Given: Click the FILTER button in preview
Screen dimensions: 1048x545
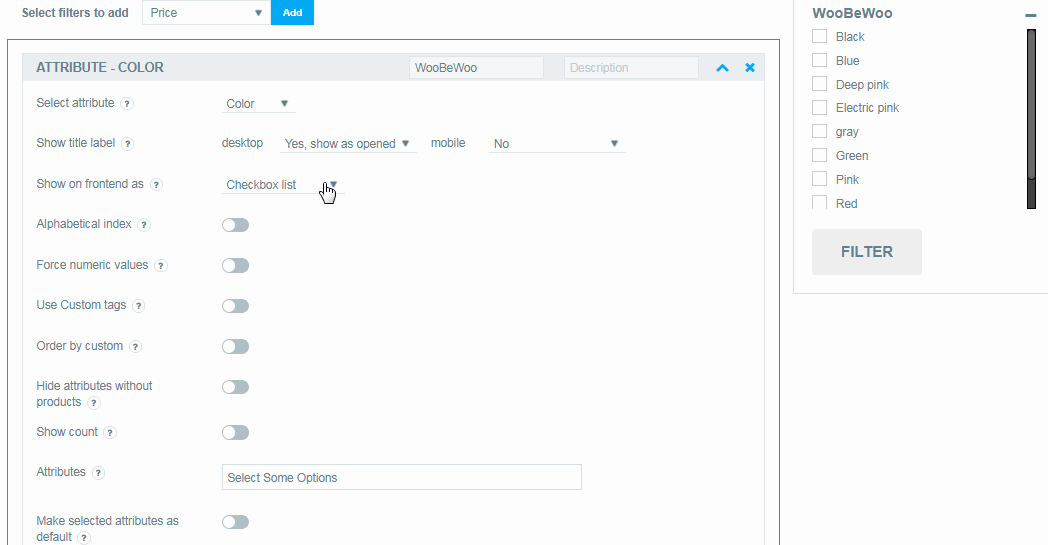Looking at the screenshot, I should [867, 252].
